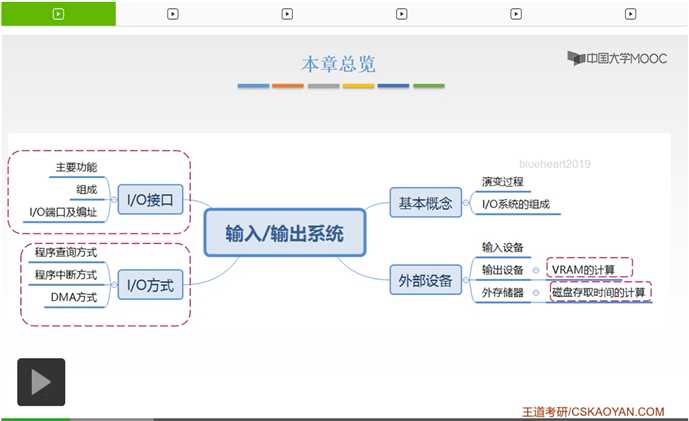Click the 输入设备 branch text
This screenshot has width=689, height=421.
pyautogui.click(x=503, y=247)
